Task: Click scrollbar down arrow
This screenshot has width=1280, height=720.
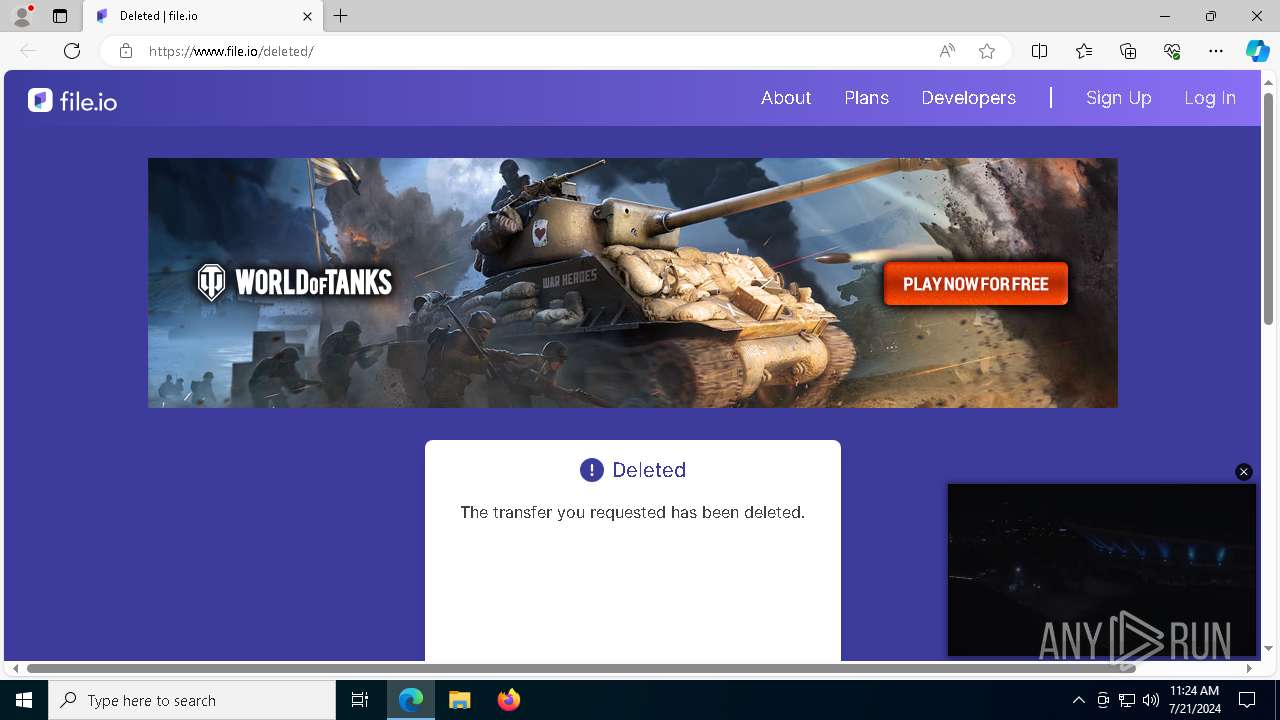Action: point(1269,649)
